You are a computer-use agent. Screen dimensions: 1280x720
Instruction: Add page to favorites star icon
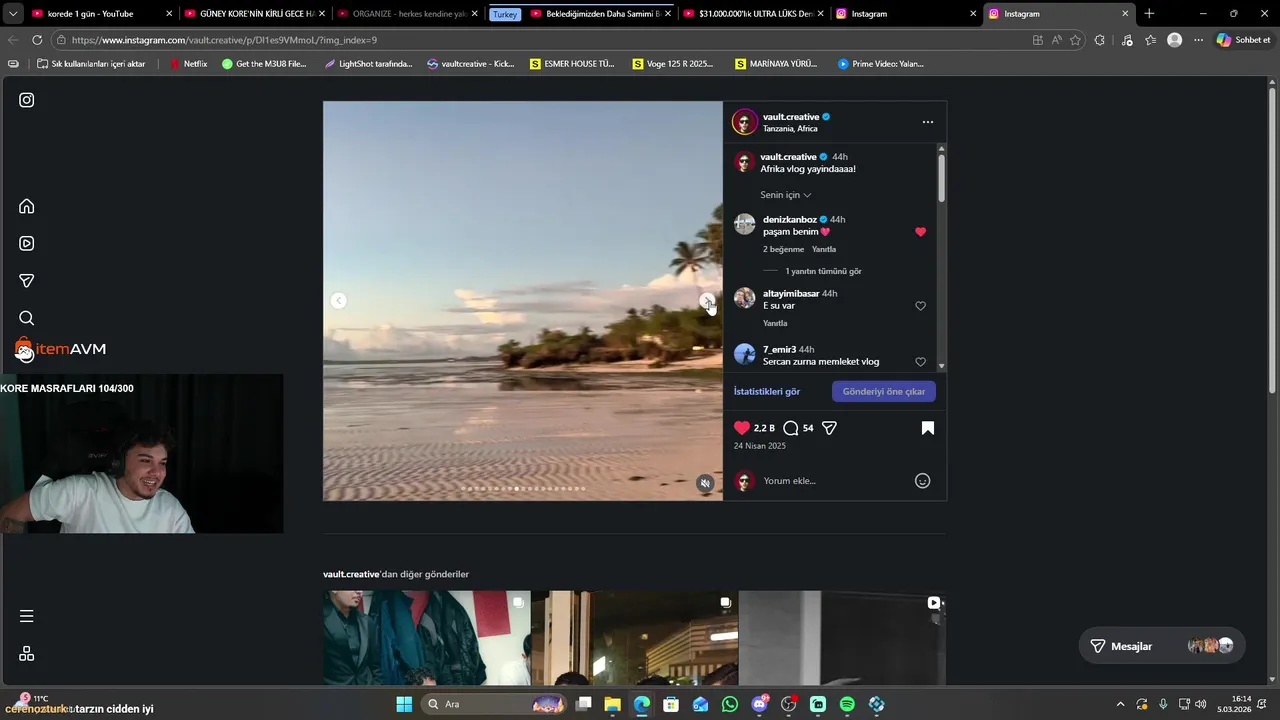click(x=1076, y=40)
